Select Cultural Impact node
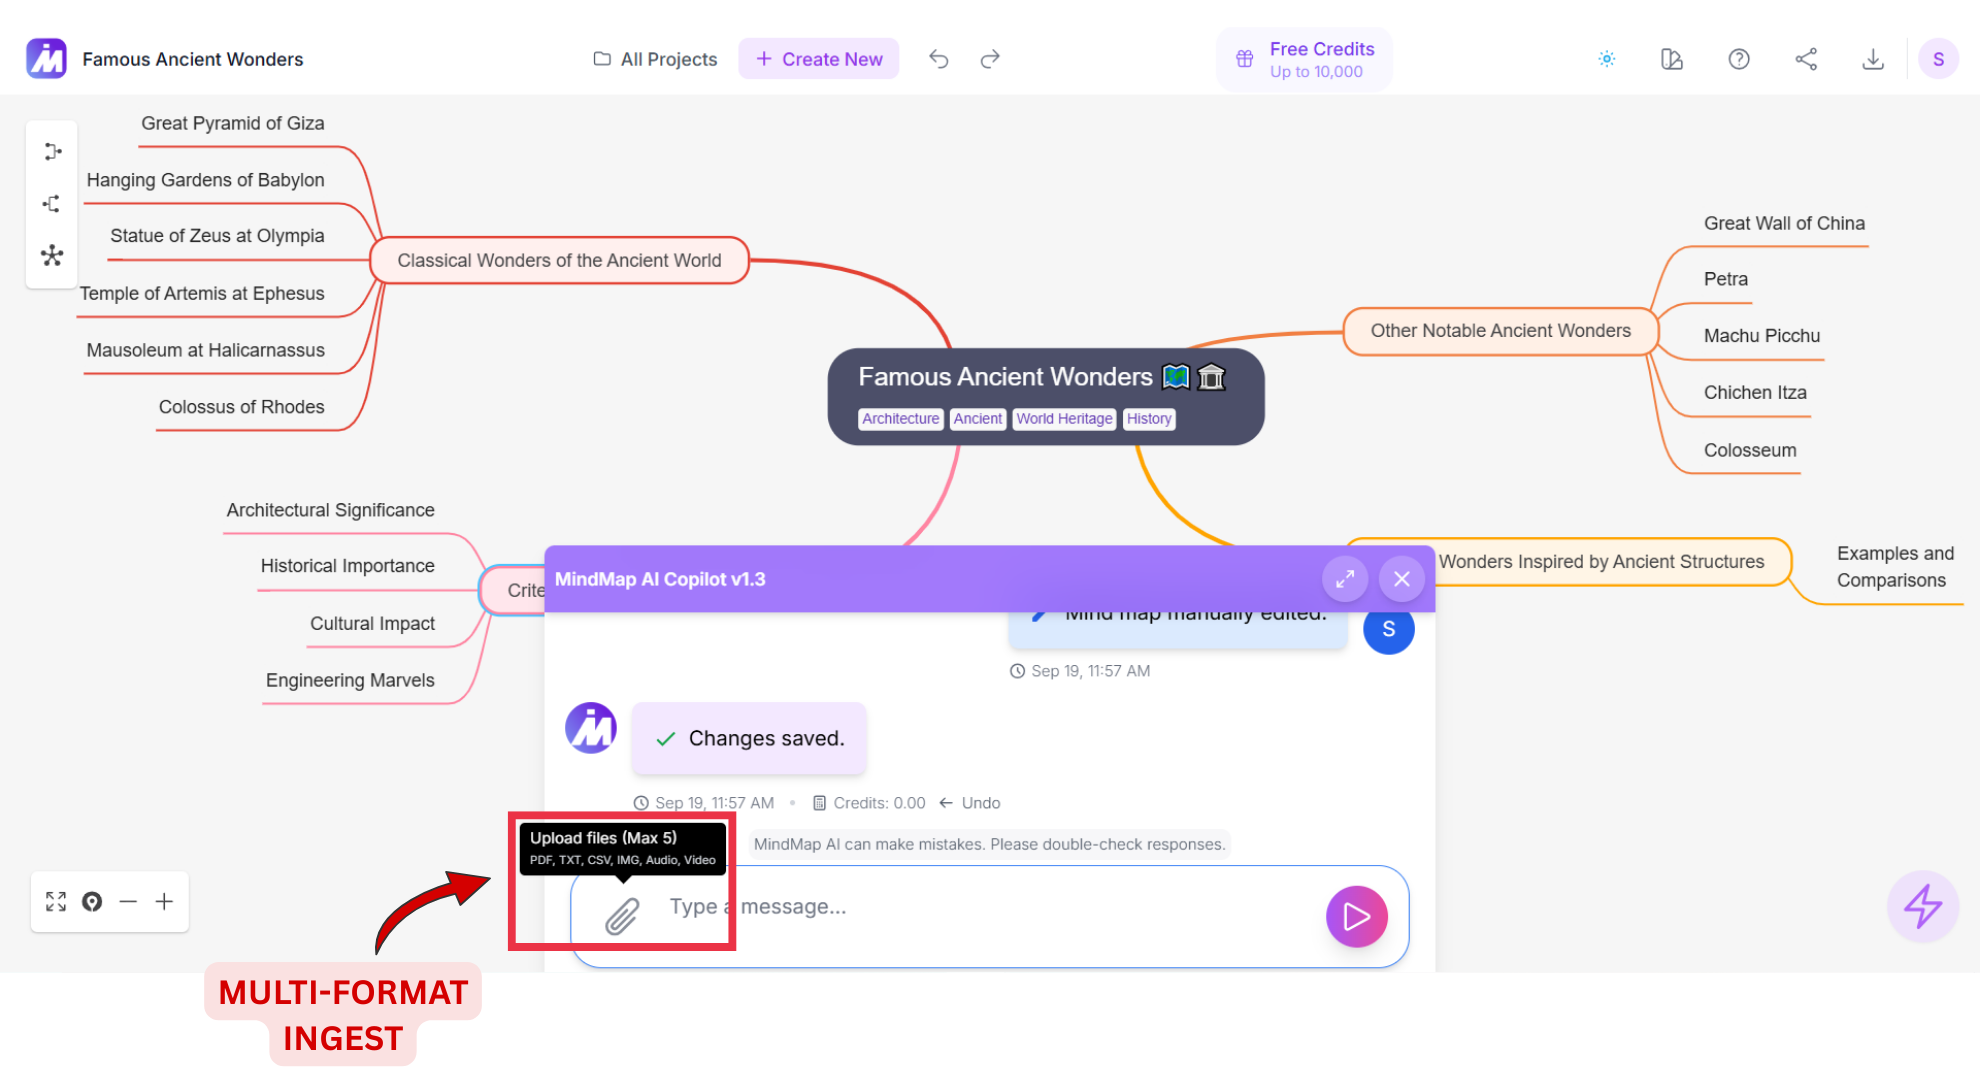The height and width of the screenshot is (1080, 1980). 372,623
